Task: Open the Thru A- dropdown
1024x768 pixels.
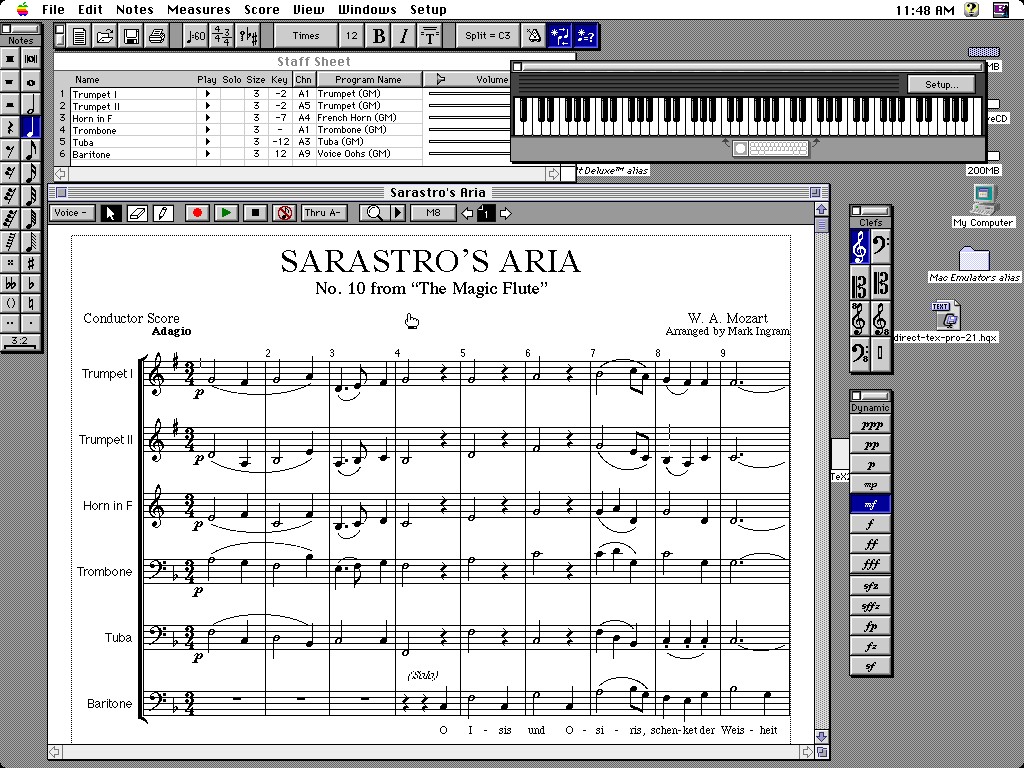Action: point(323,213)
